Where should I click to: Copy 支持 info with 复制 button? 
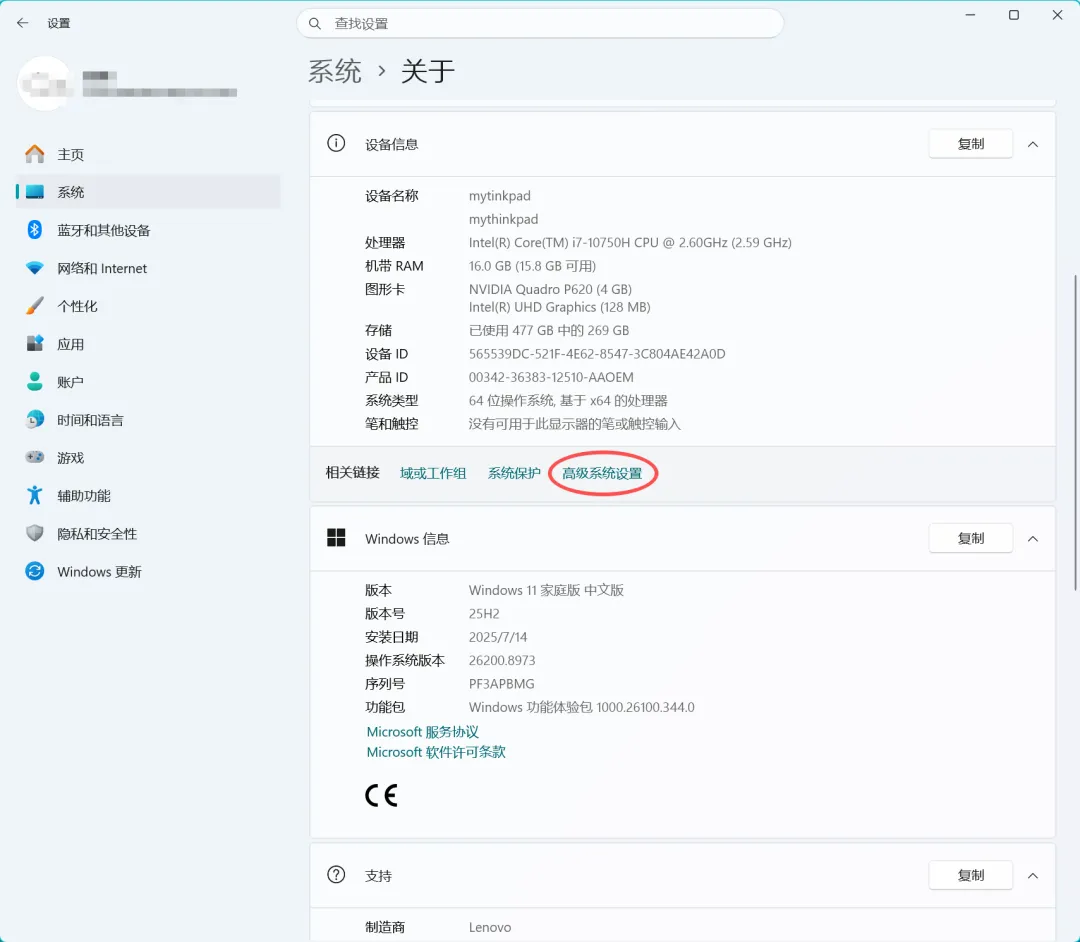(970, 875)
